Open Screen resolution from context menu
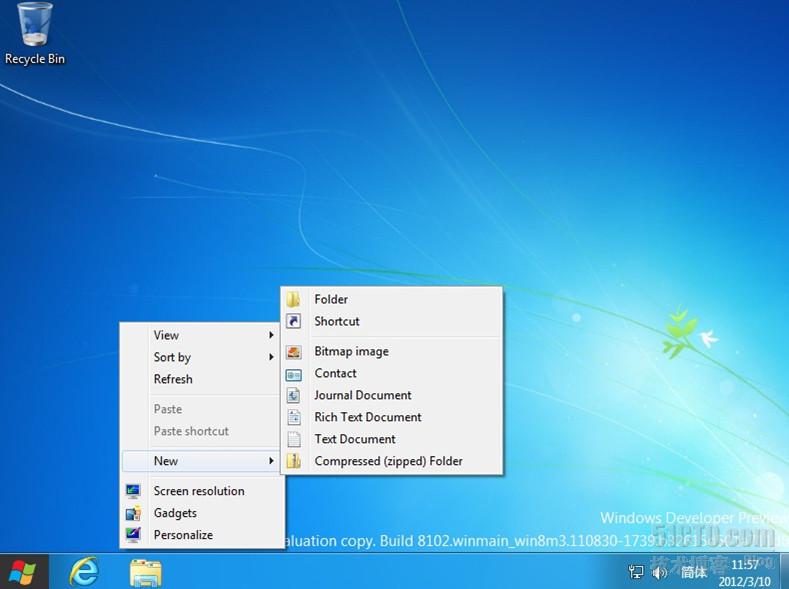 [201, 491]
